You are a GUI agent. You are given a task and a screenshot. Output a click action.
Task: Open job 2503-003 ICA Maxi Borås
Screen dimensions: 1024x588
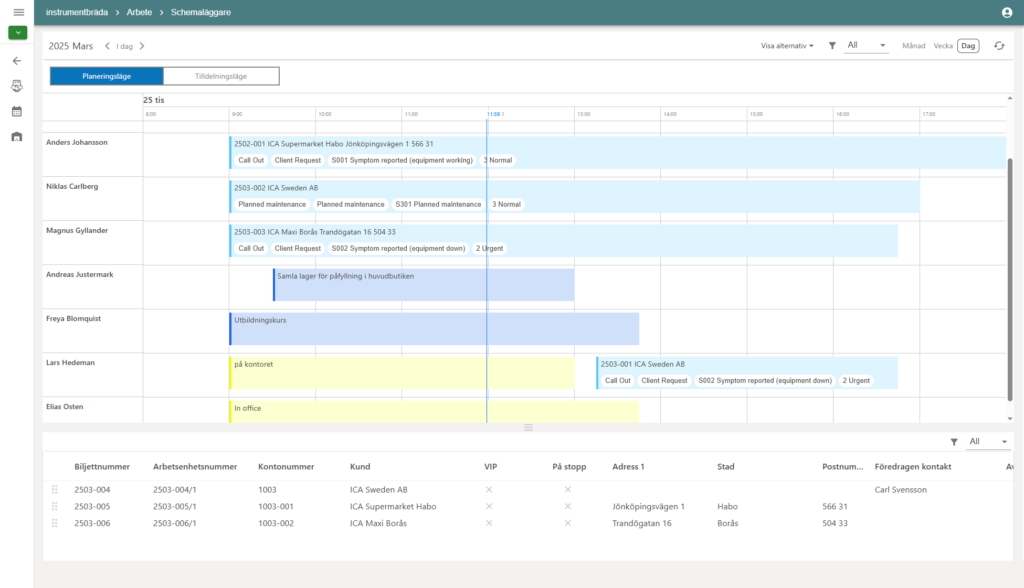564,240
